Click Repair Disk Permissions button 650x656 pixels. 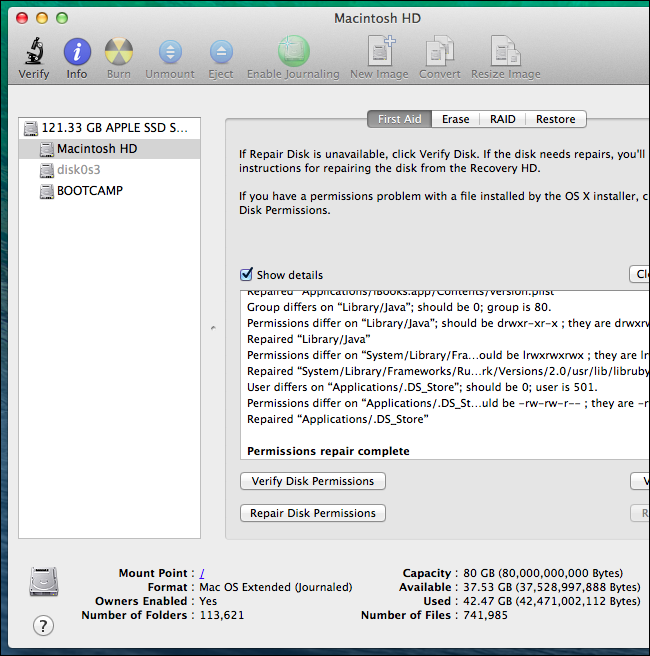pyautogui.click(x=313, y=513)
